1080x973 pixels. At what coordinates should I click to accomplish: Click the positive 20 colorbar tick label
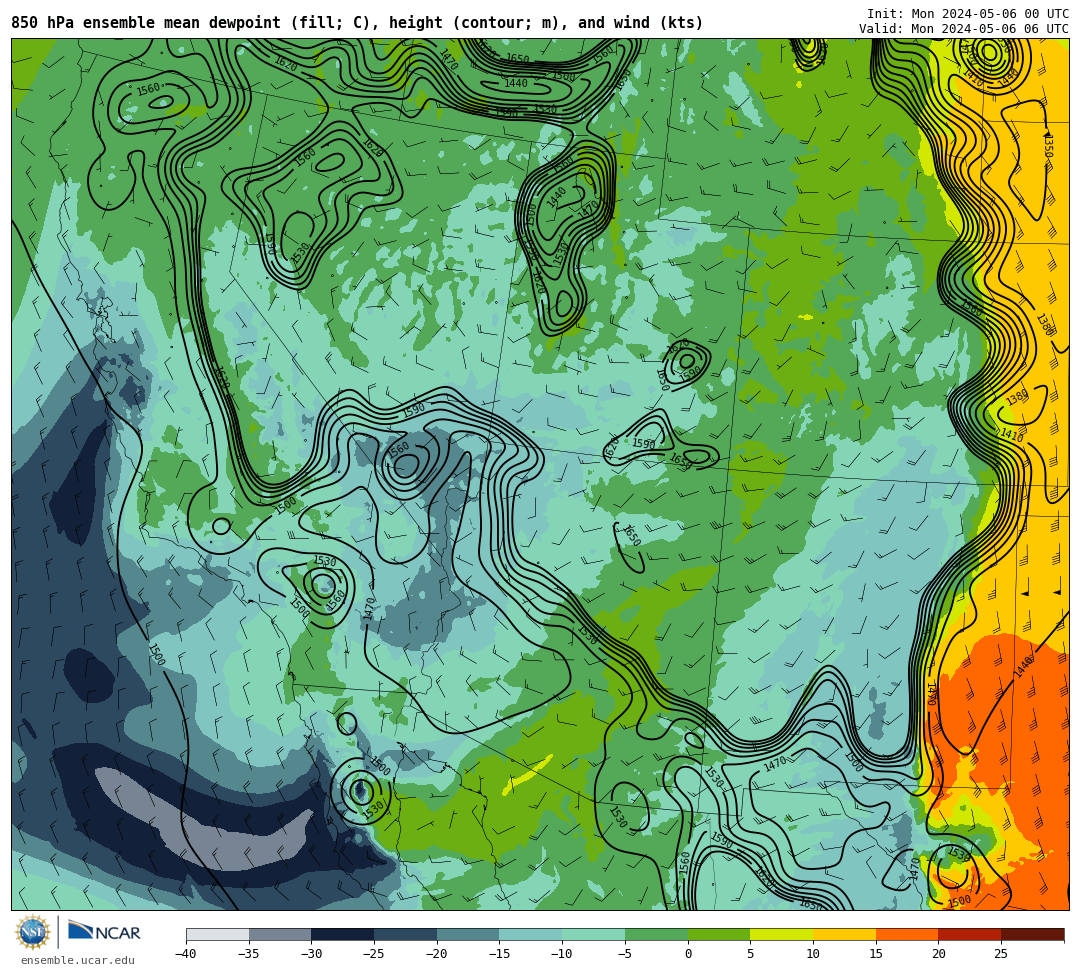pyautogui.click(x=939, y=954)
